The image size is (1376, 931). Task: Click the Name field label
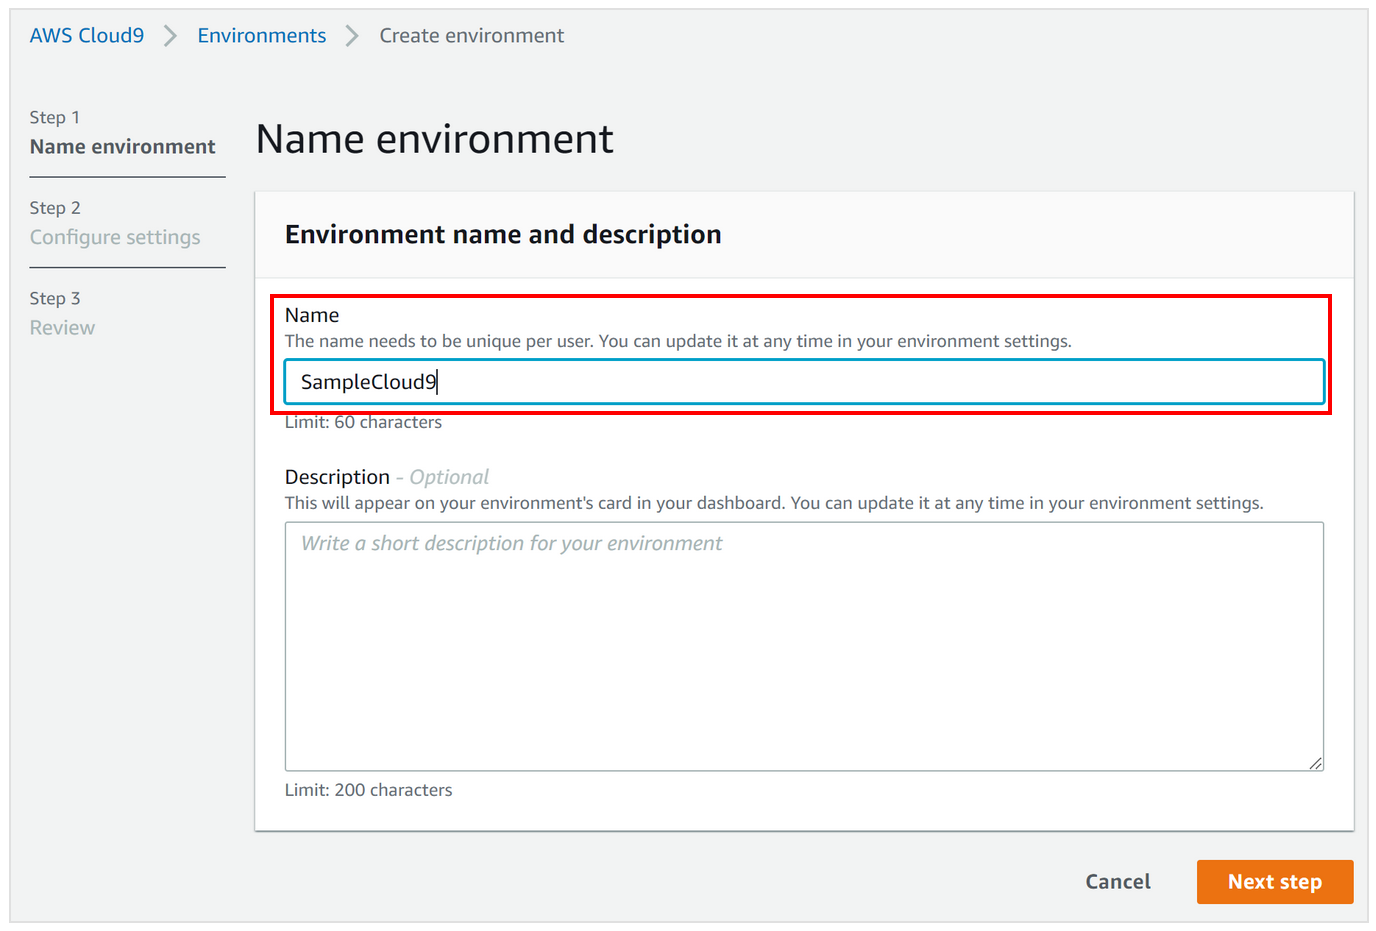pos(312,315)
